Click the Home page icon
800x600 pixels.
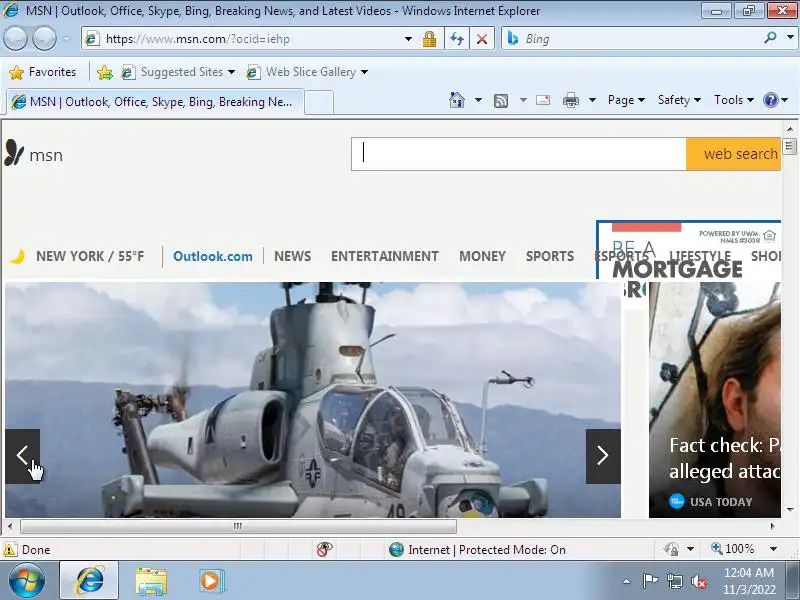pos(457,100)
